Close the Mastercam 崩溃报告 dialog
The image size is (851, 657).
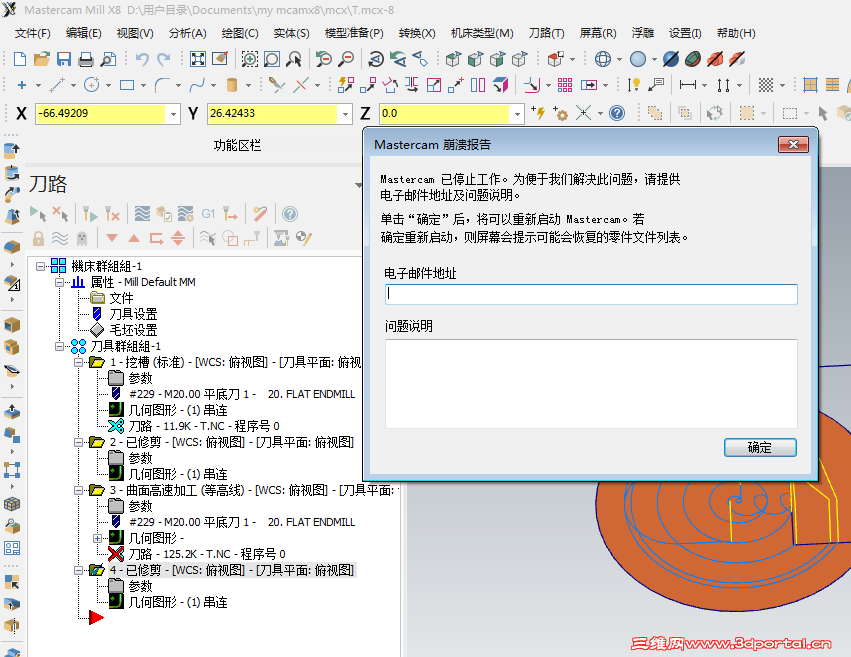click(793, 144)
